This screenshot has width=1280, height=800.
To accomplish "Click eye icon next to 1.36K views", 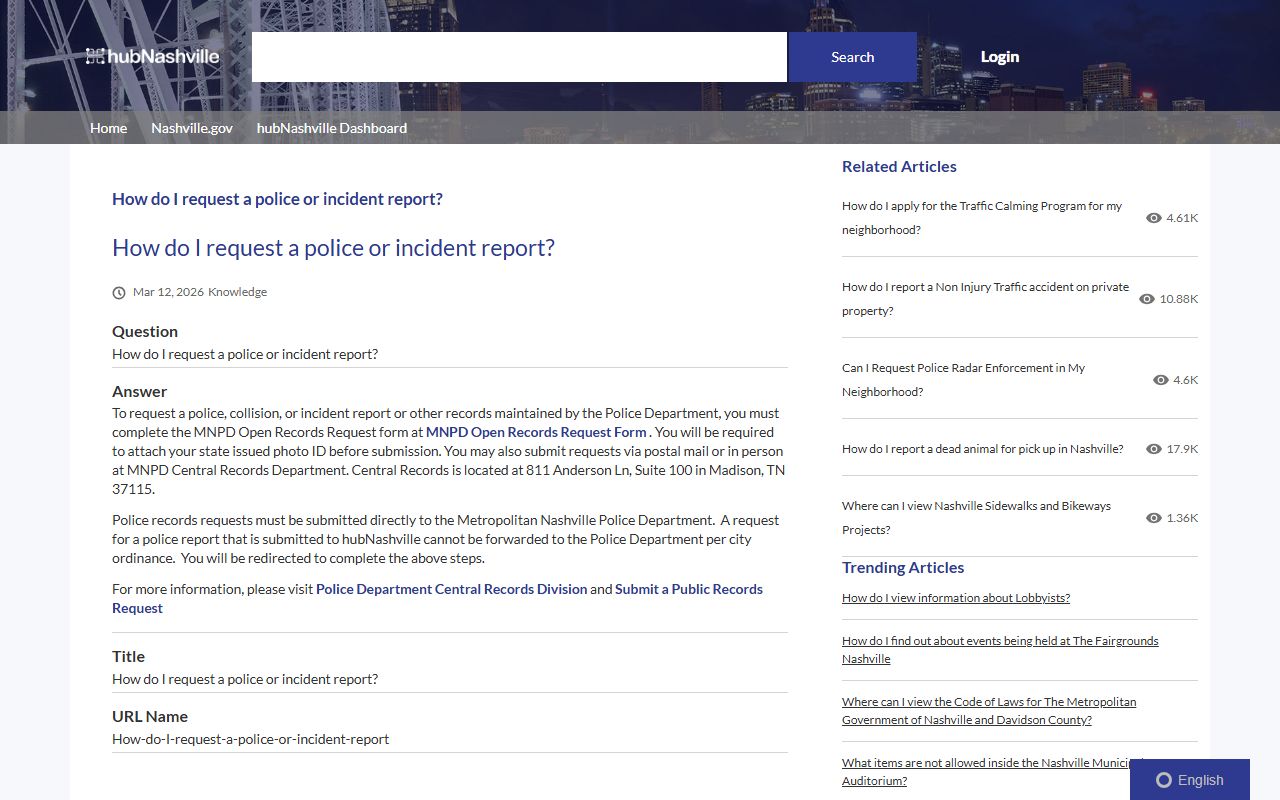I will coord(1154,518).
